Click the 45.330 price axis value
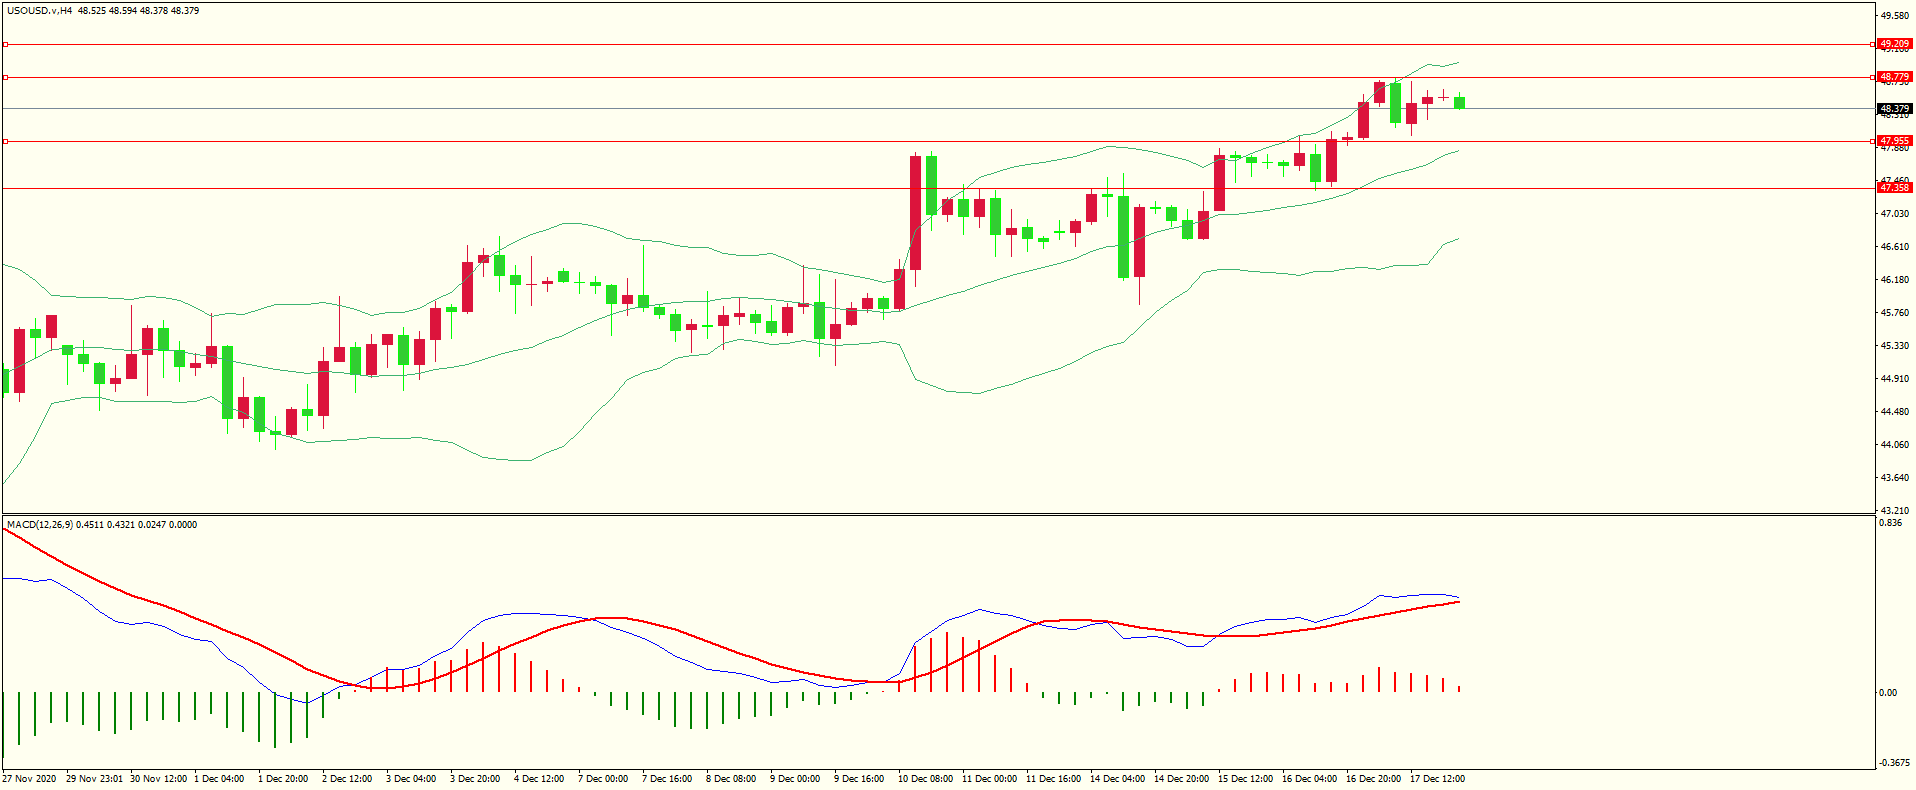 1895,346
